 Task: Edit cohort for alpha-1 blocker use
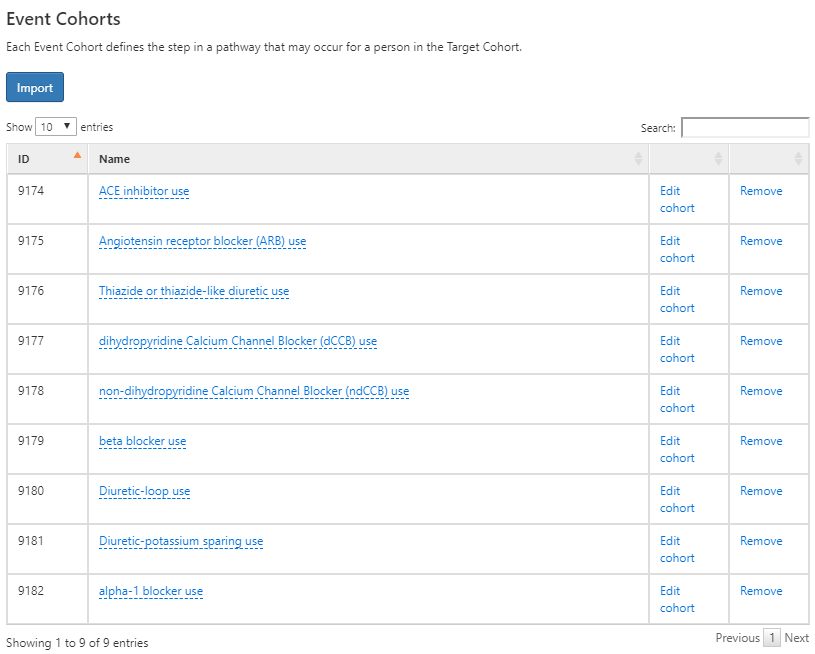coord(677,599)
